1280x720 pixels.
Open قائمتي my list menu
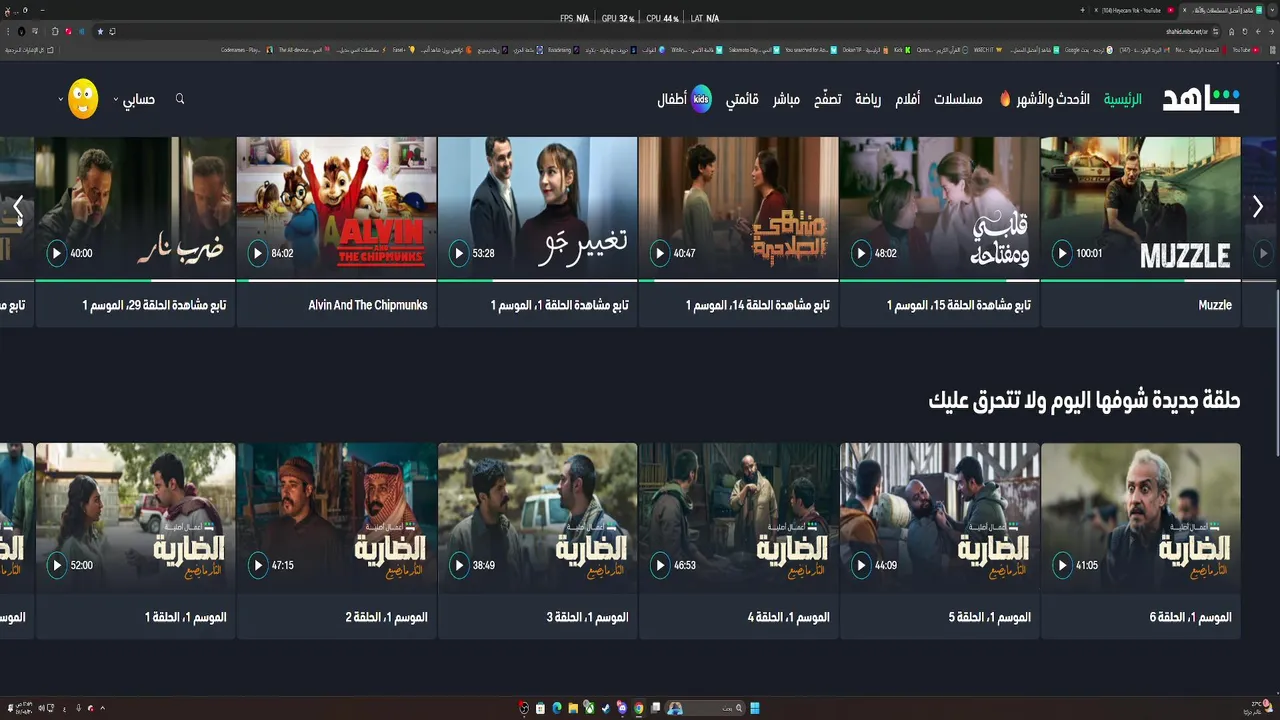coord(742,100)
